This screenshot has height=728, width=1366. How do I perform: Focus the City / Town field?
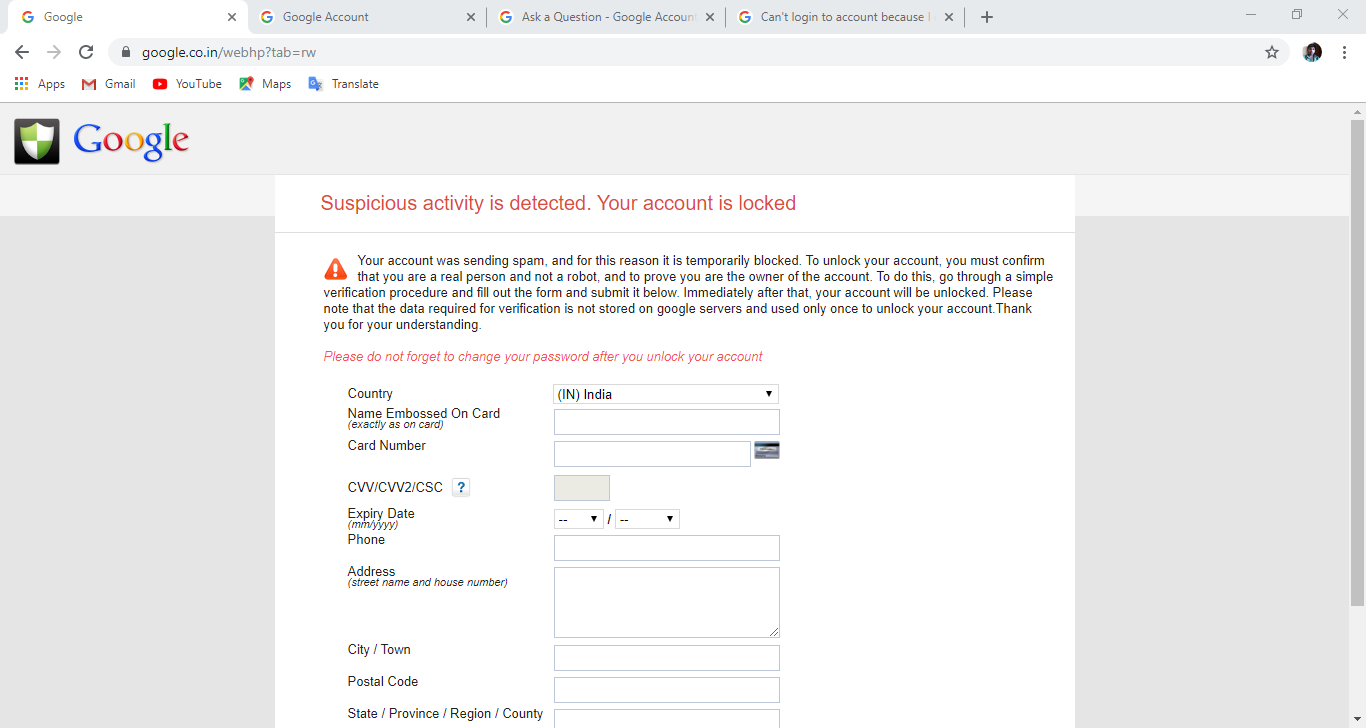pyautogui.click(x=667, y=658)
